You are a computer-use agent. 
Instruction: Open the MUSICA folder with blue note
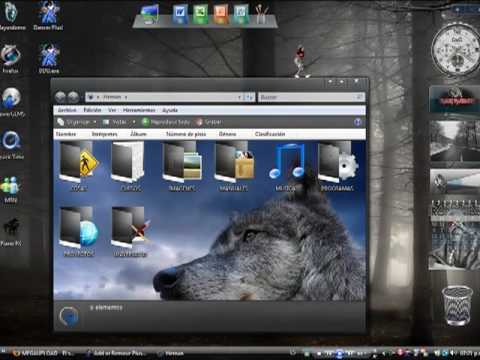click(287, 166)
